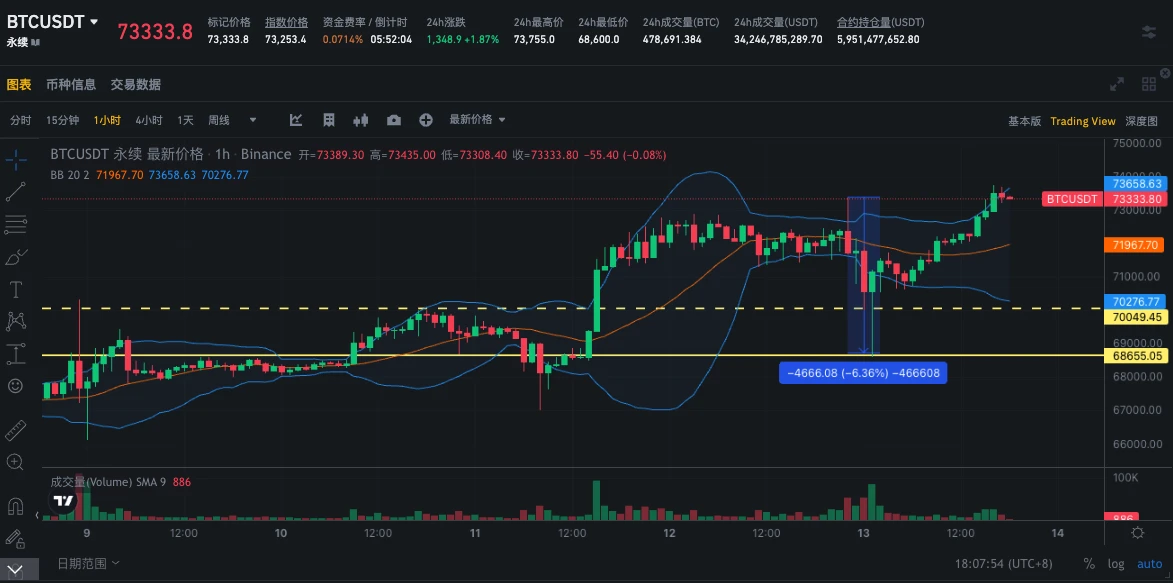The width and height of the screenshot is (1173, 583).
Task: Open the 图表 chart tab
Action: coord(19,85)
